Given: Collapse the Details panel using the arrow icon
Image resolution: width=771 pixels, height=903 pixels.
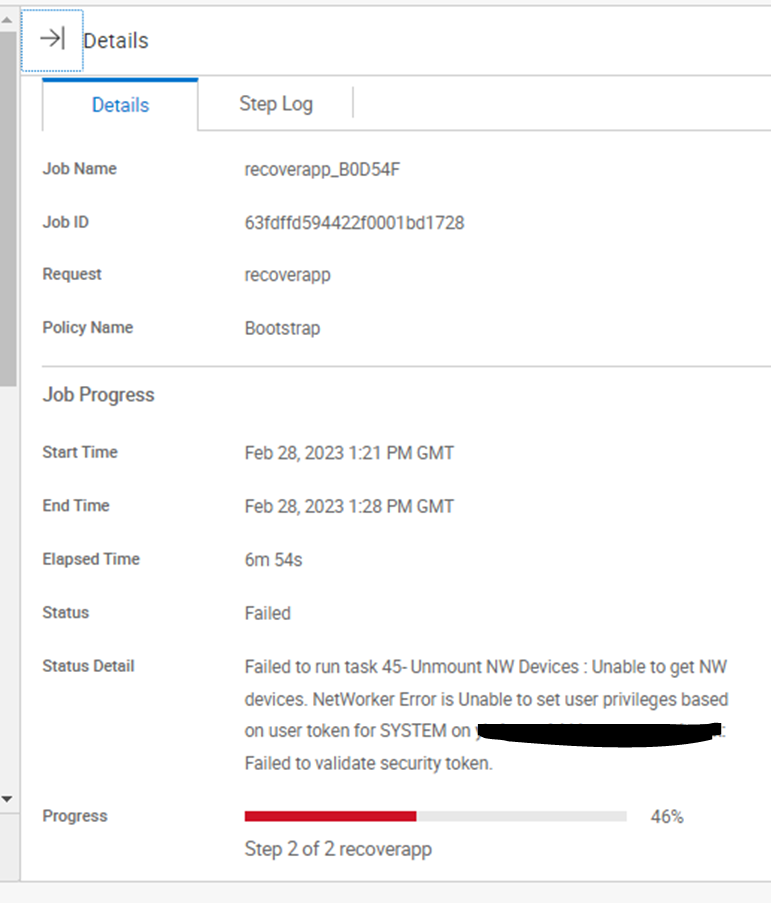Looking at the screenshot, I should click(x=51, y=38).
